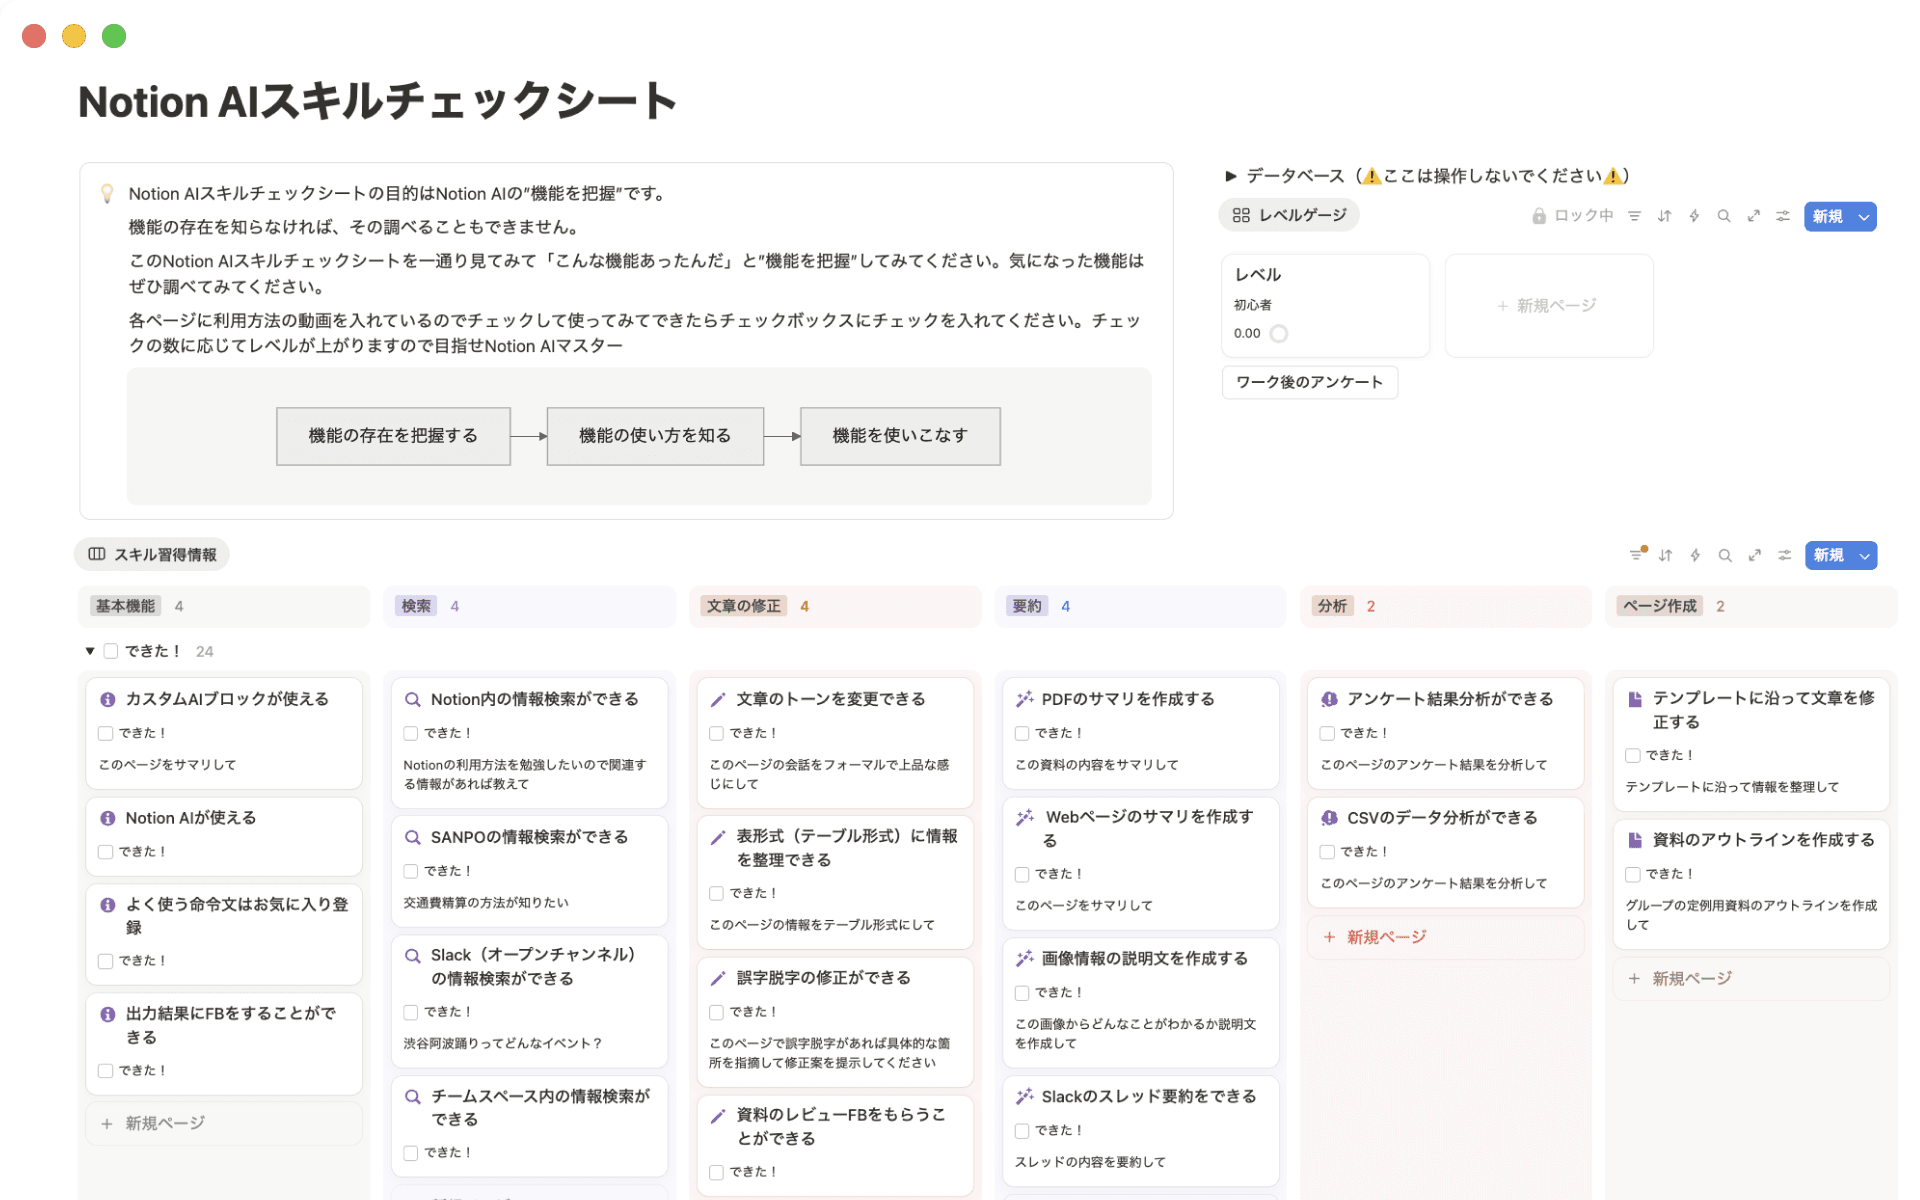Collapse the できた！ group with its triangle
This screenshot has height=1200, width=1920.
point(88,650)
